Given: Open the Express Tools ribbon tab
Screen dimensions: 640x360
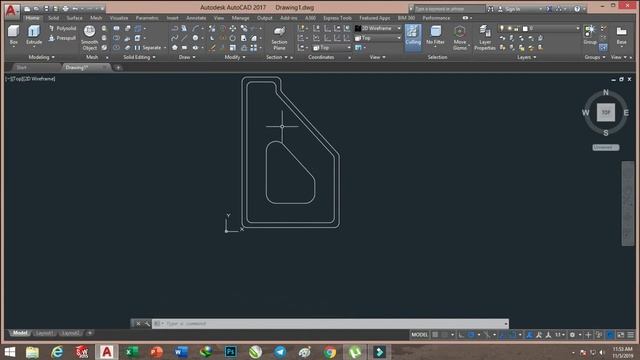Looking at the screenshot, I should pos(337,18).
